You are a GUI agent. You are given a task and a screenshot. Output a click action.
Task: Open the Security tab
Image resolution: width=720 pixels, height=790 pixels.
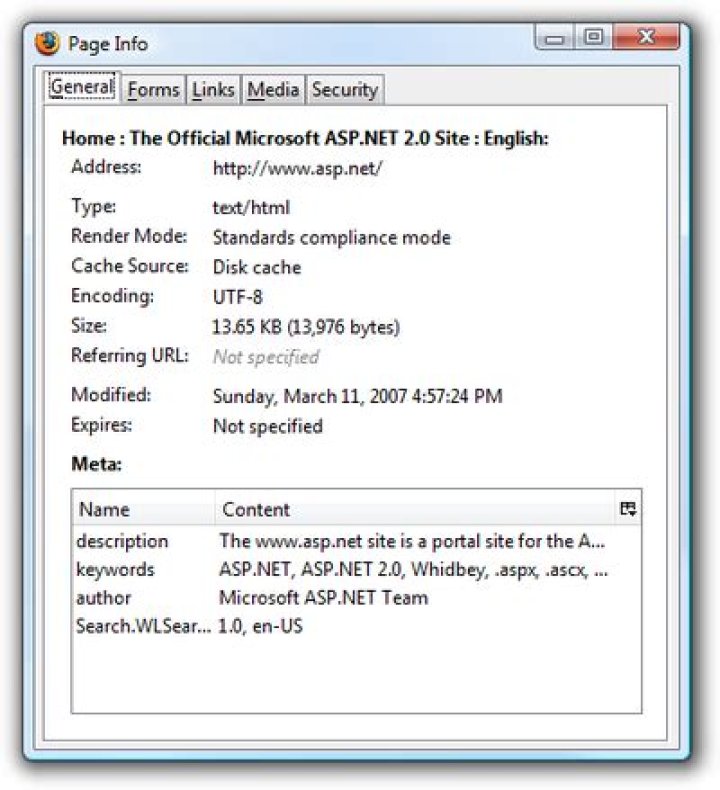tap(345, 90)
